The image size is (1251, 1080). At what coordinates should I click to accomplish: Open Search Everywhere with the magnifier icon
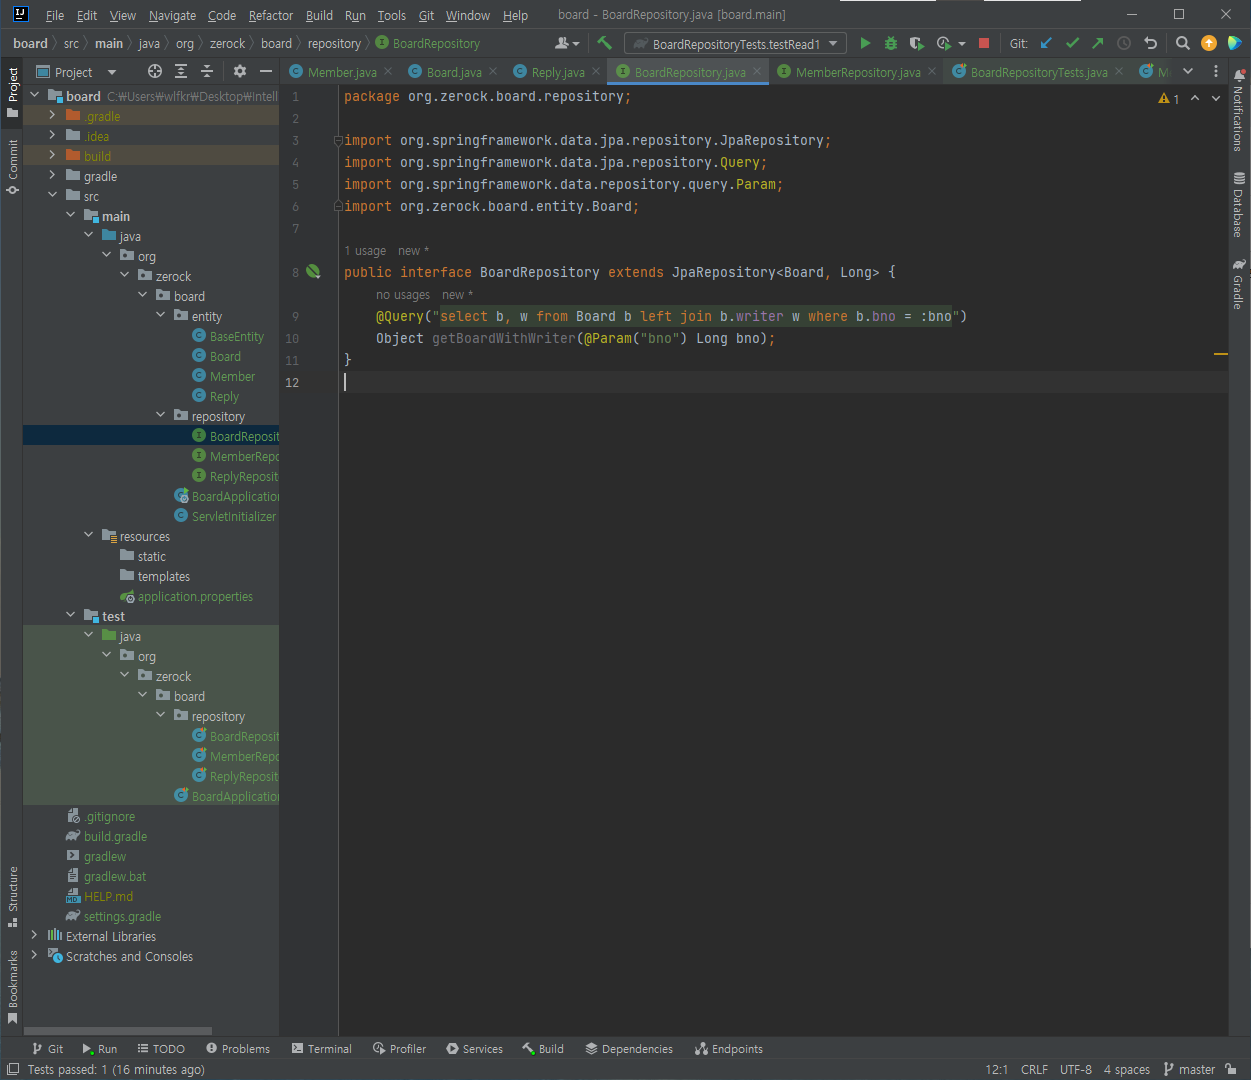(1183, 43)
